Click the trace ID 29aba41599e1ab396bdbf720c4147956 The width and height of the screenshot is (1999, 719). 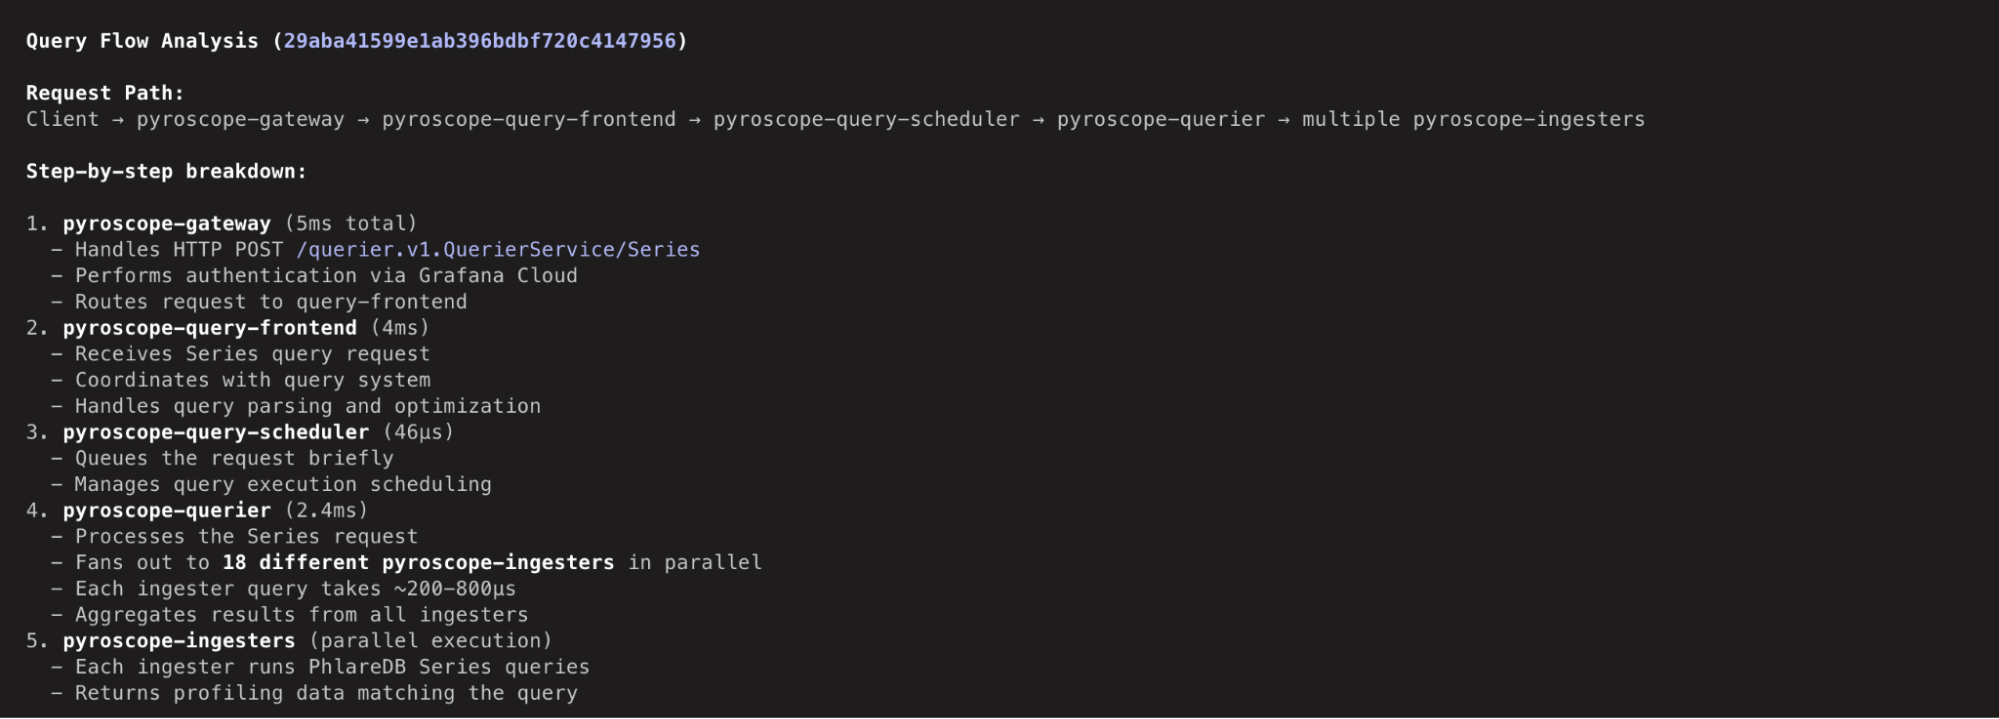tap(480, 41)
